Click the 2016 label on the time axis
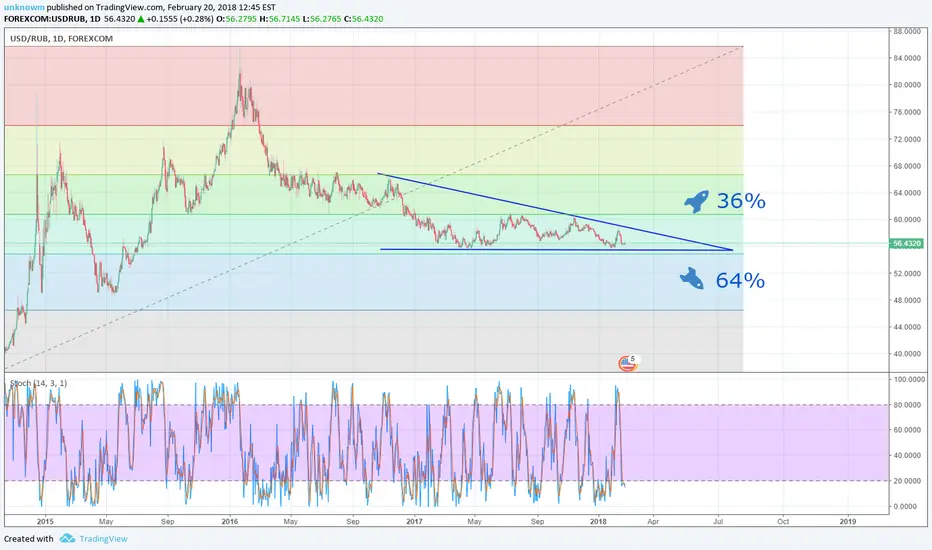Image resolution: width=932 pixels, height=550 pixels. 229,521
